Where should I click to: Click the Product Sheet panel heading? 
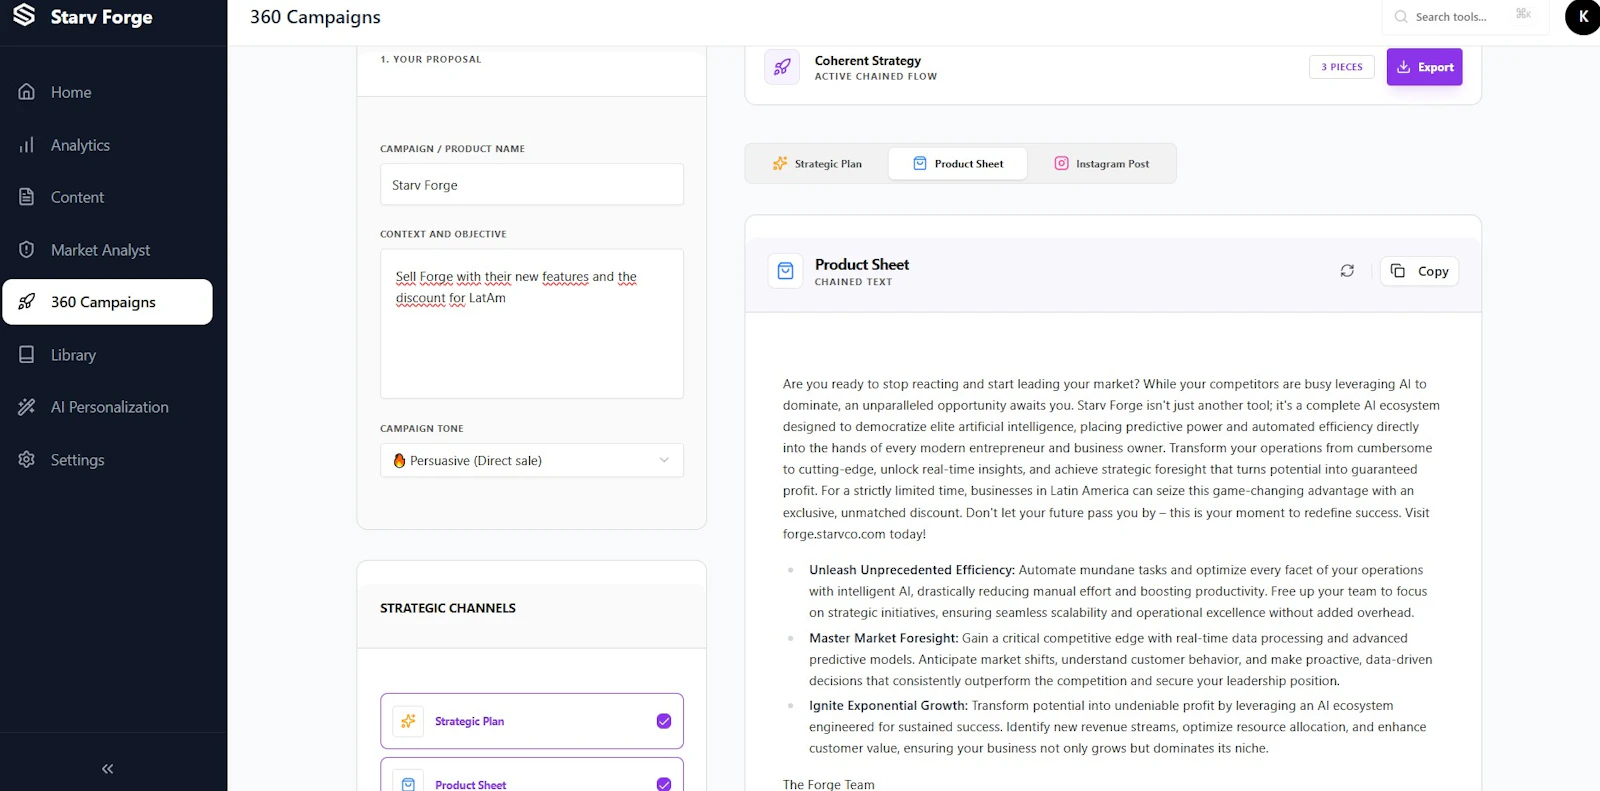point(862,265)
